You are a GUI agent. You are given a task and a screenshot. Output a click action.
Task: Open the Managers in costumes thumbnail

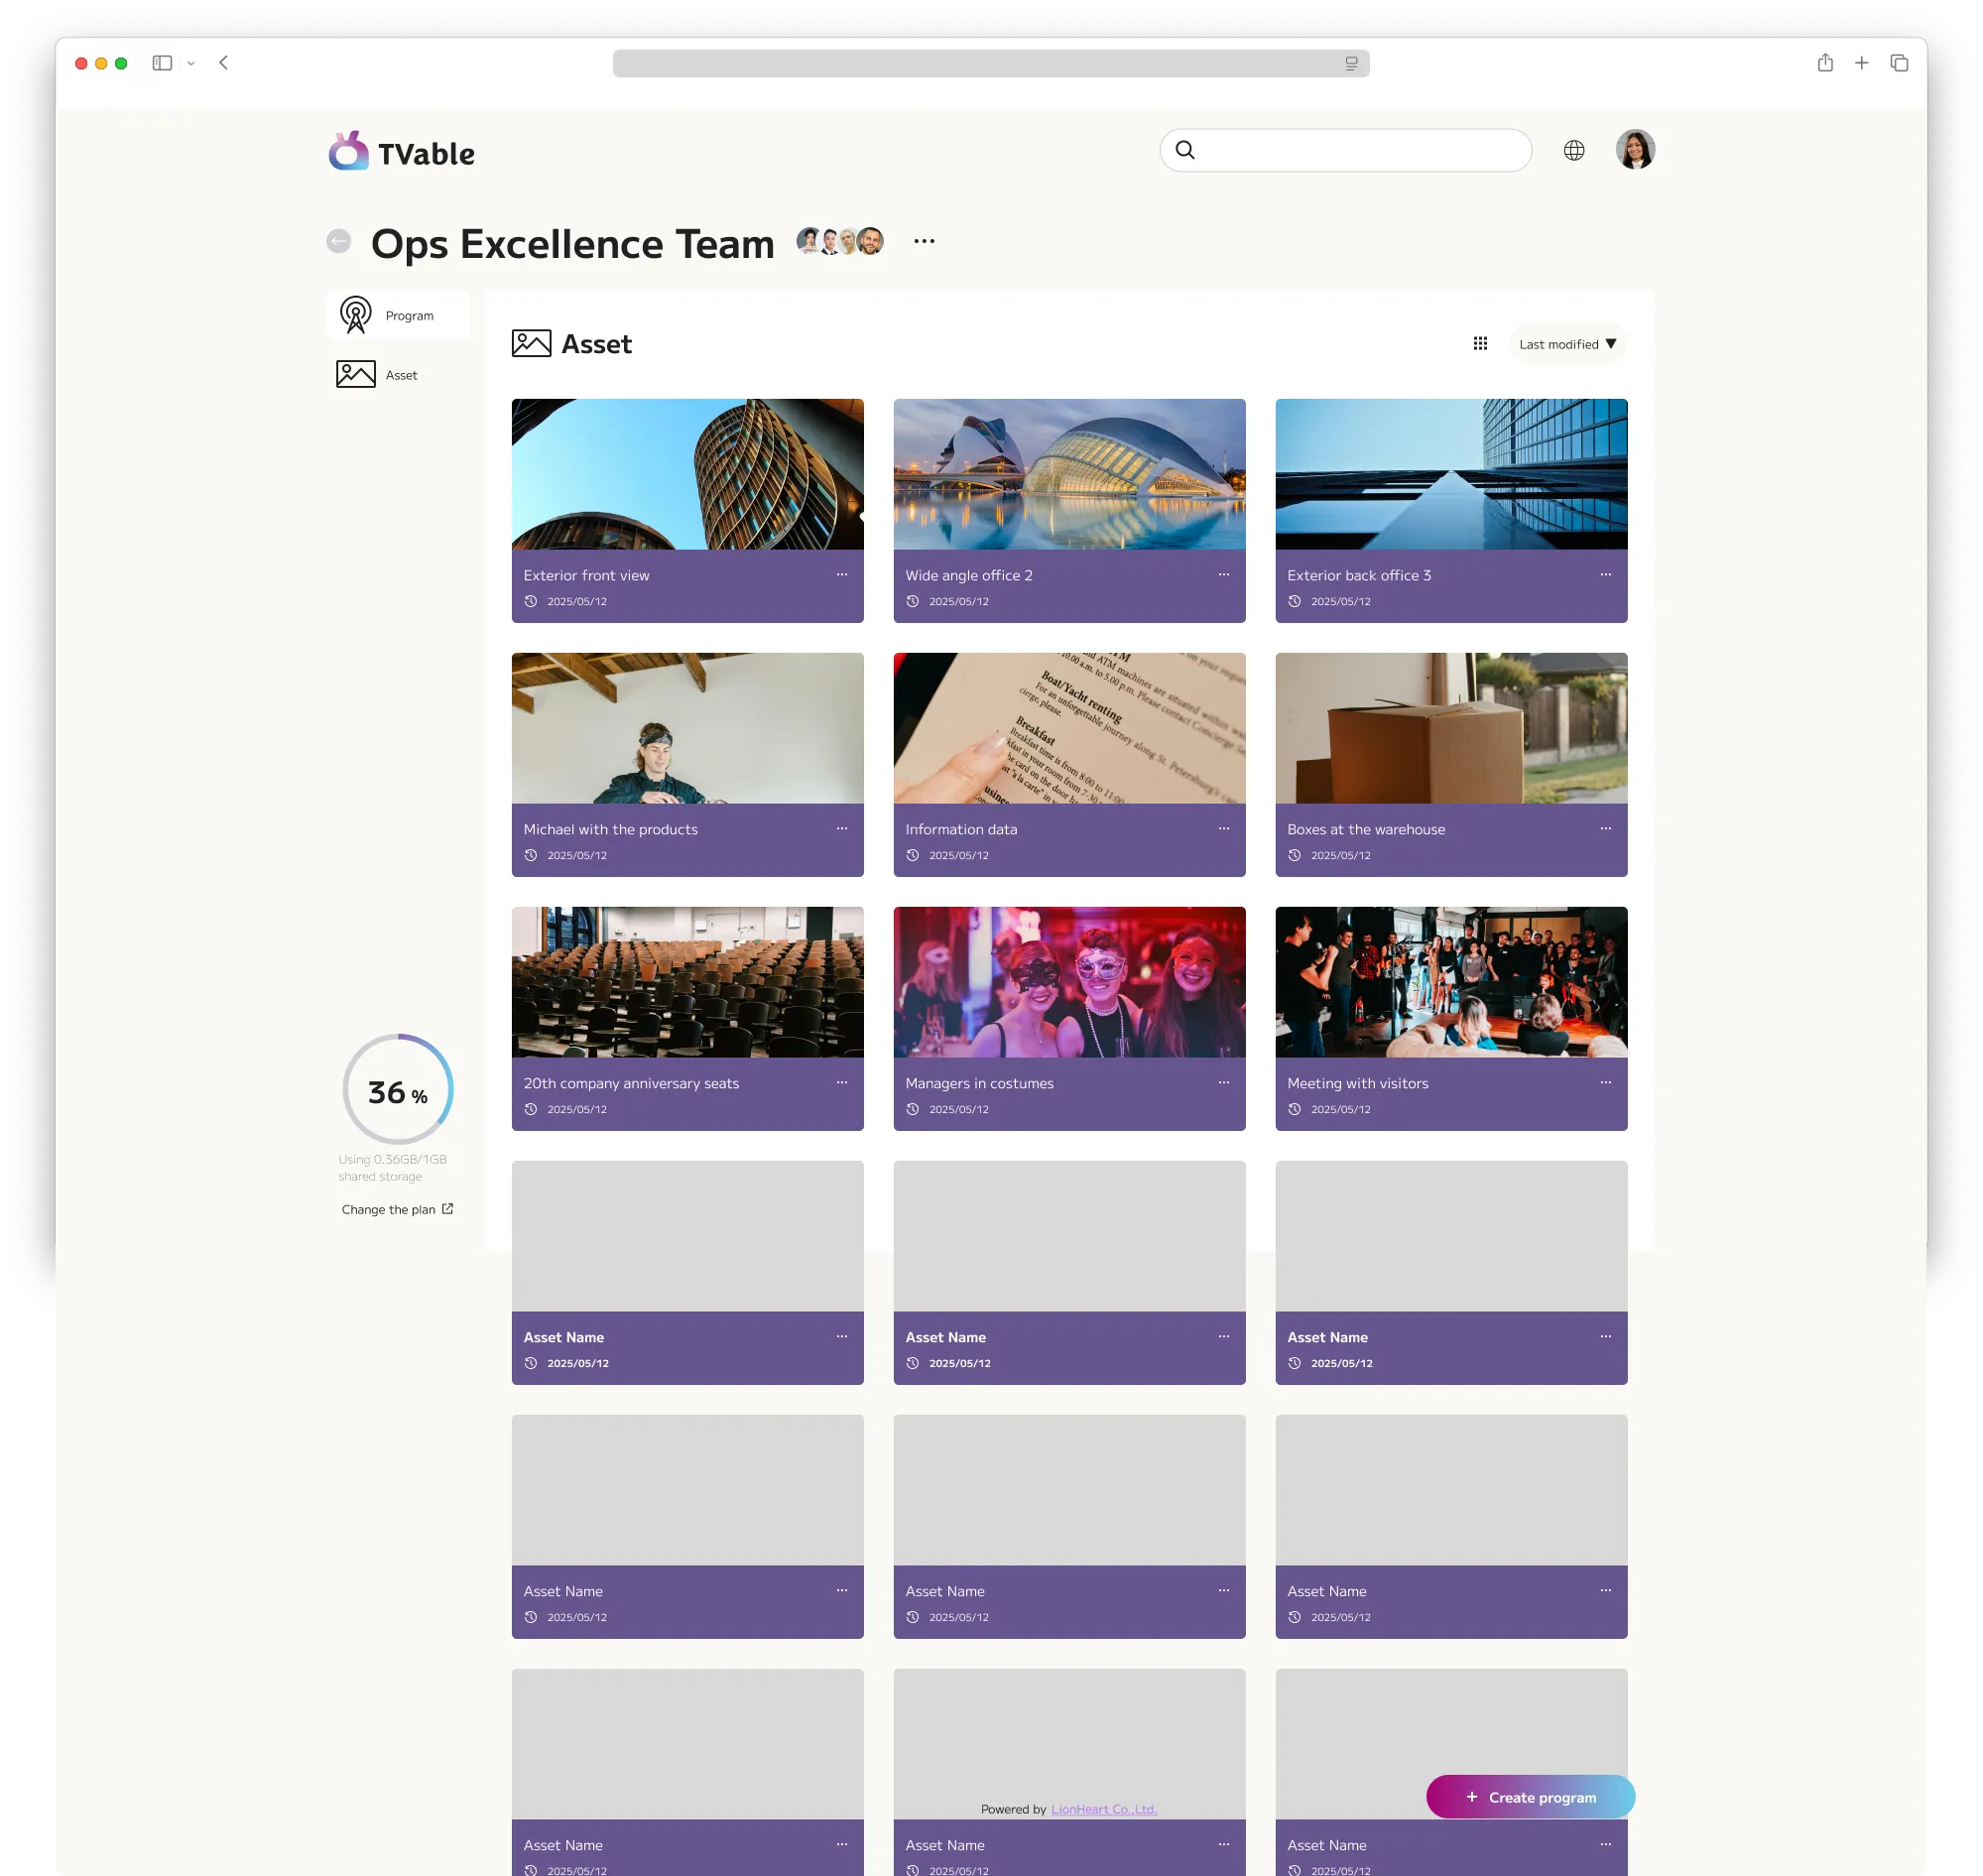click(x=1068, y=982)
